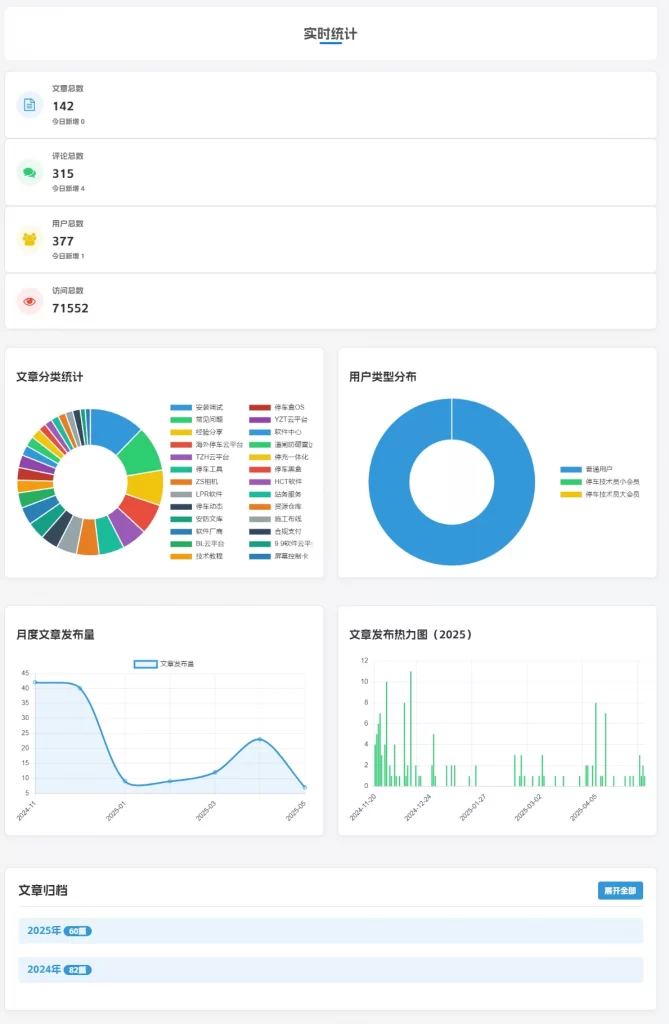This screenshot has width=669, height=1024.
Task: Click the 2025-04 peak point on line chart
Action: pos(260,739)
